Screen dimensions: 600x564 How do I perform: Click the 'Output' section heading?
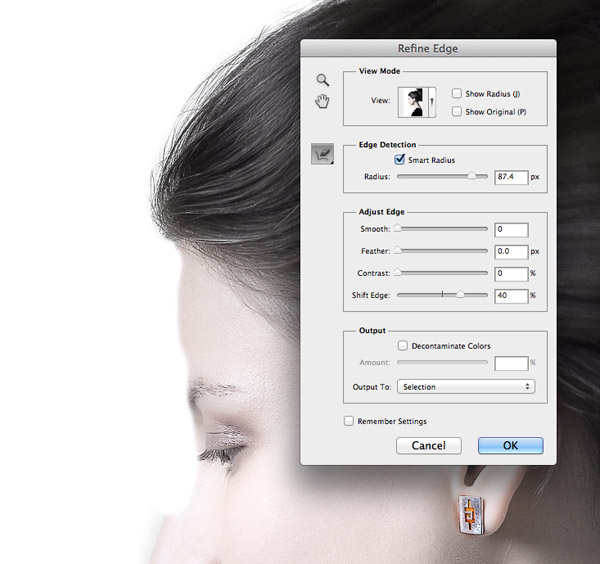point(372,330)
